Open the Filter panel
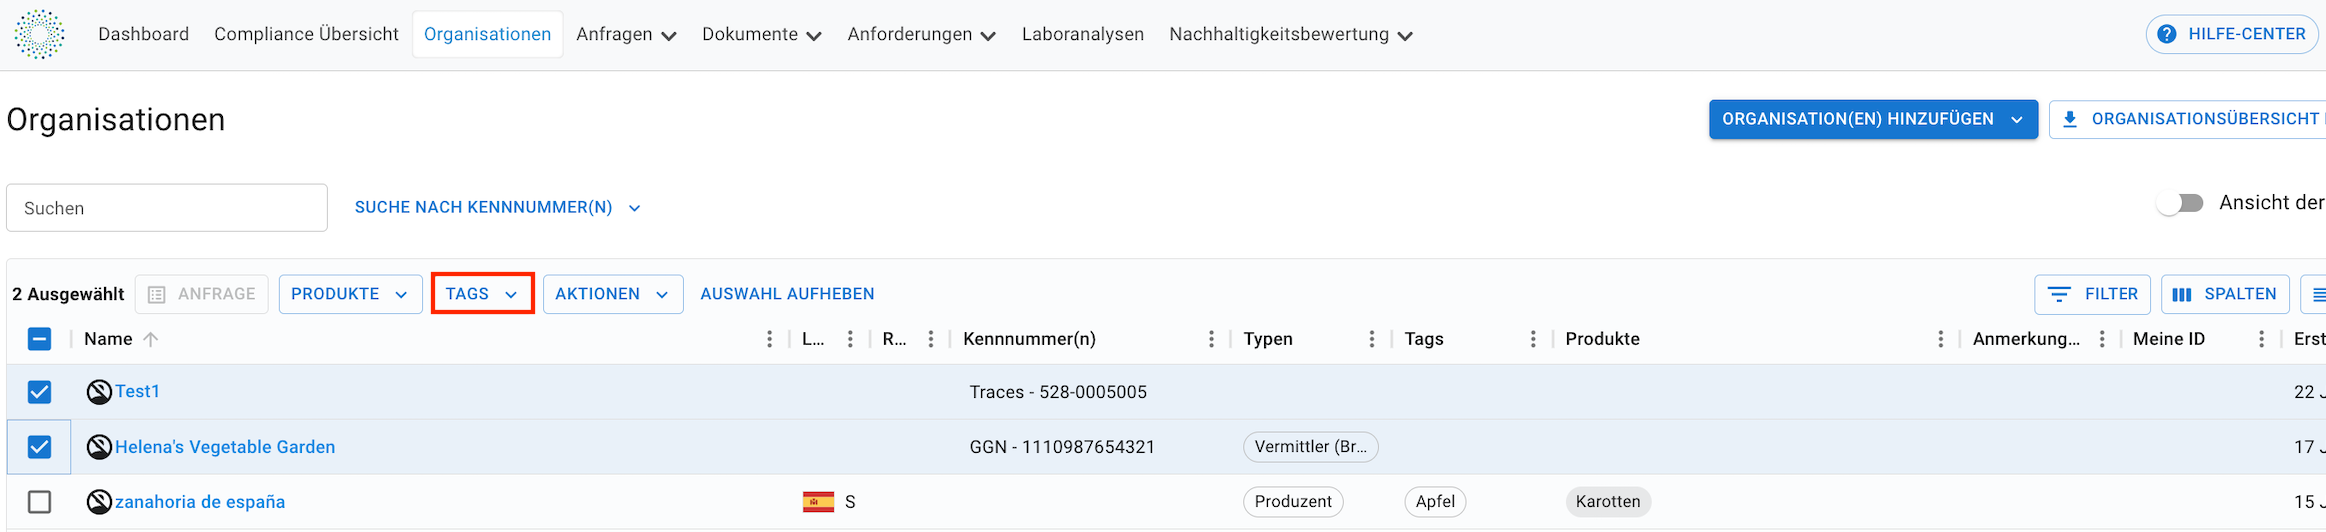This screenshot has height=532, width=2326. pyautogui.click(x=2092, y=294)
